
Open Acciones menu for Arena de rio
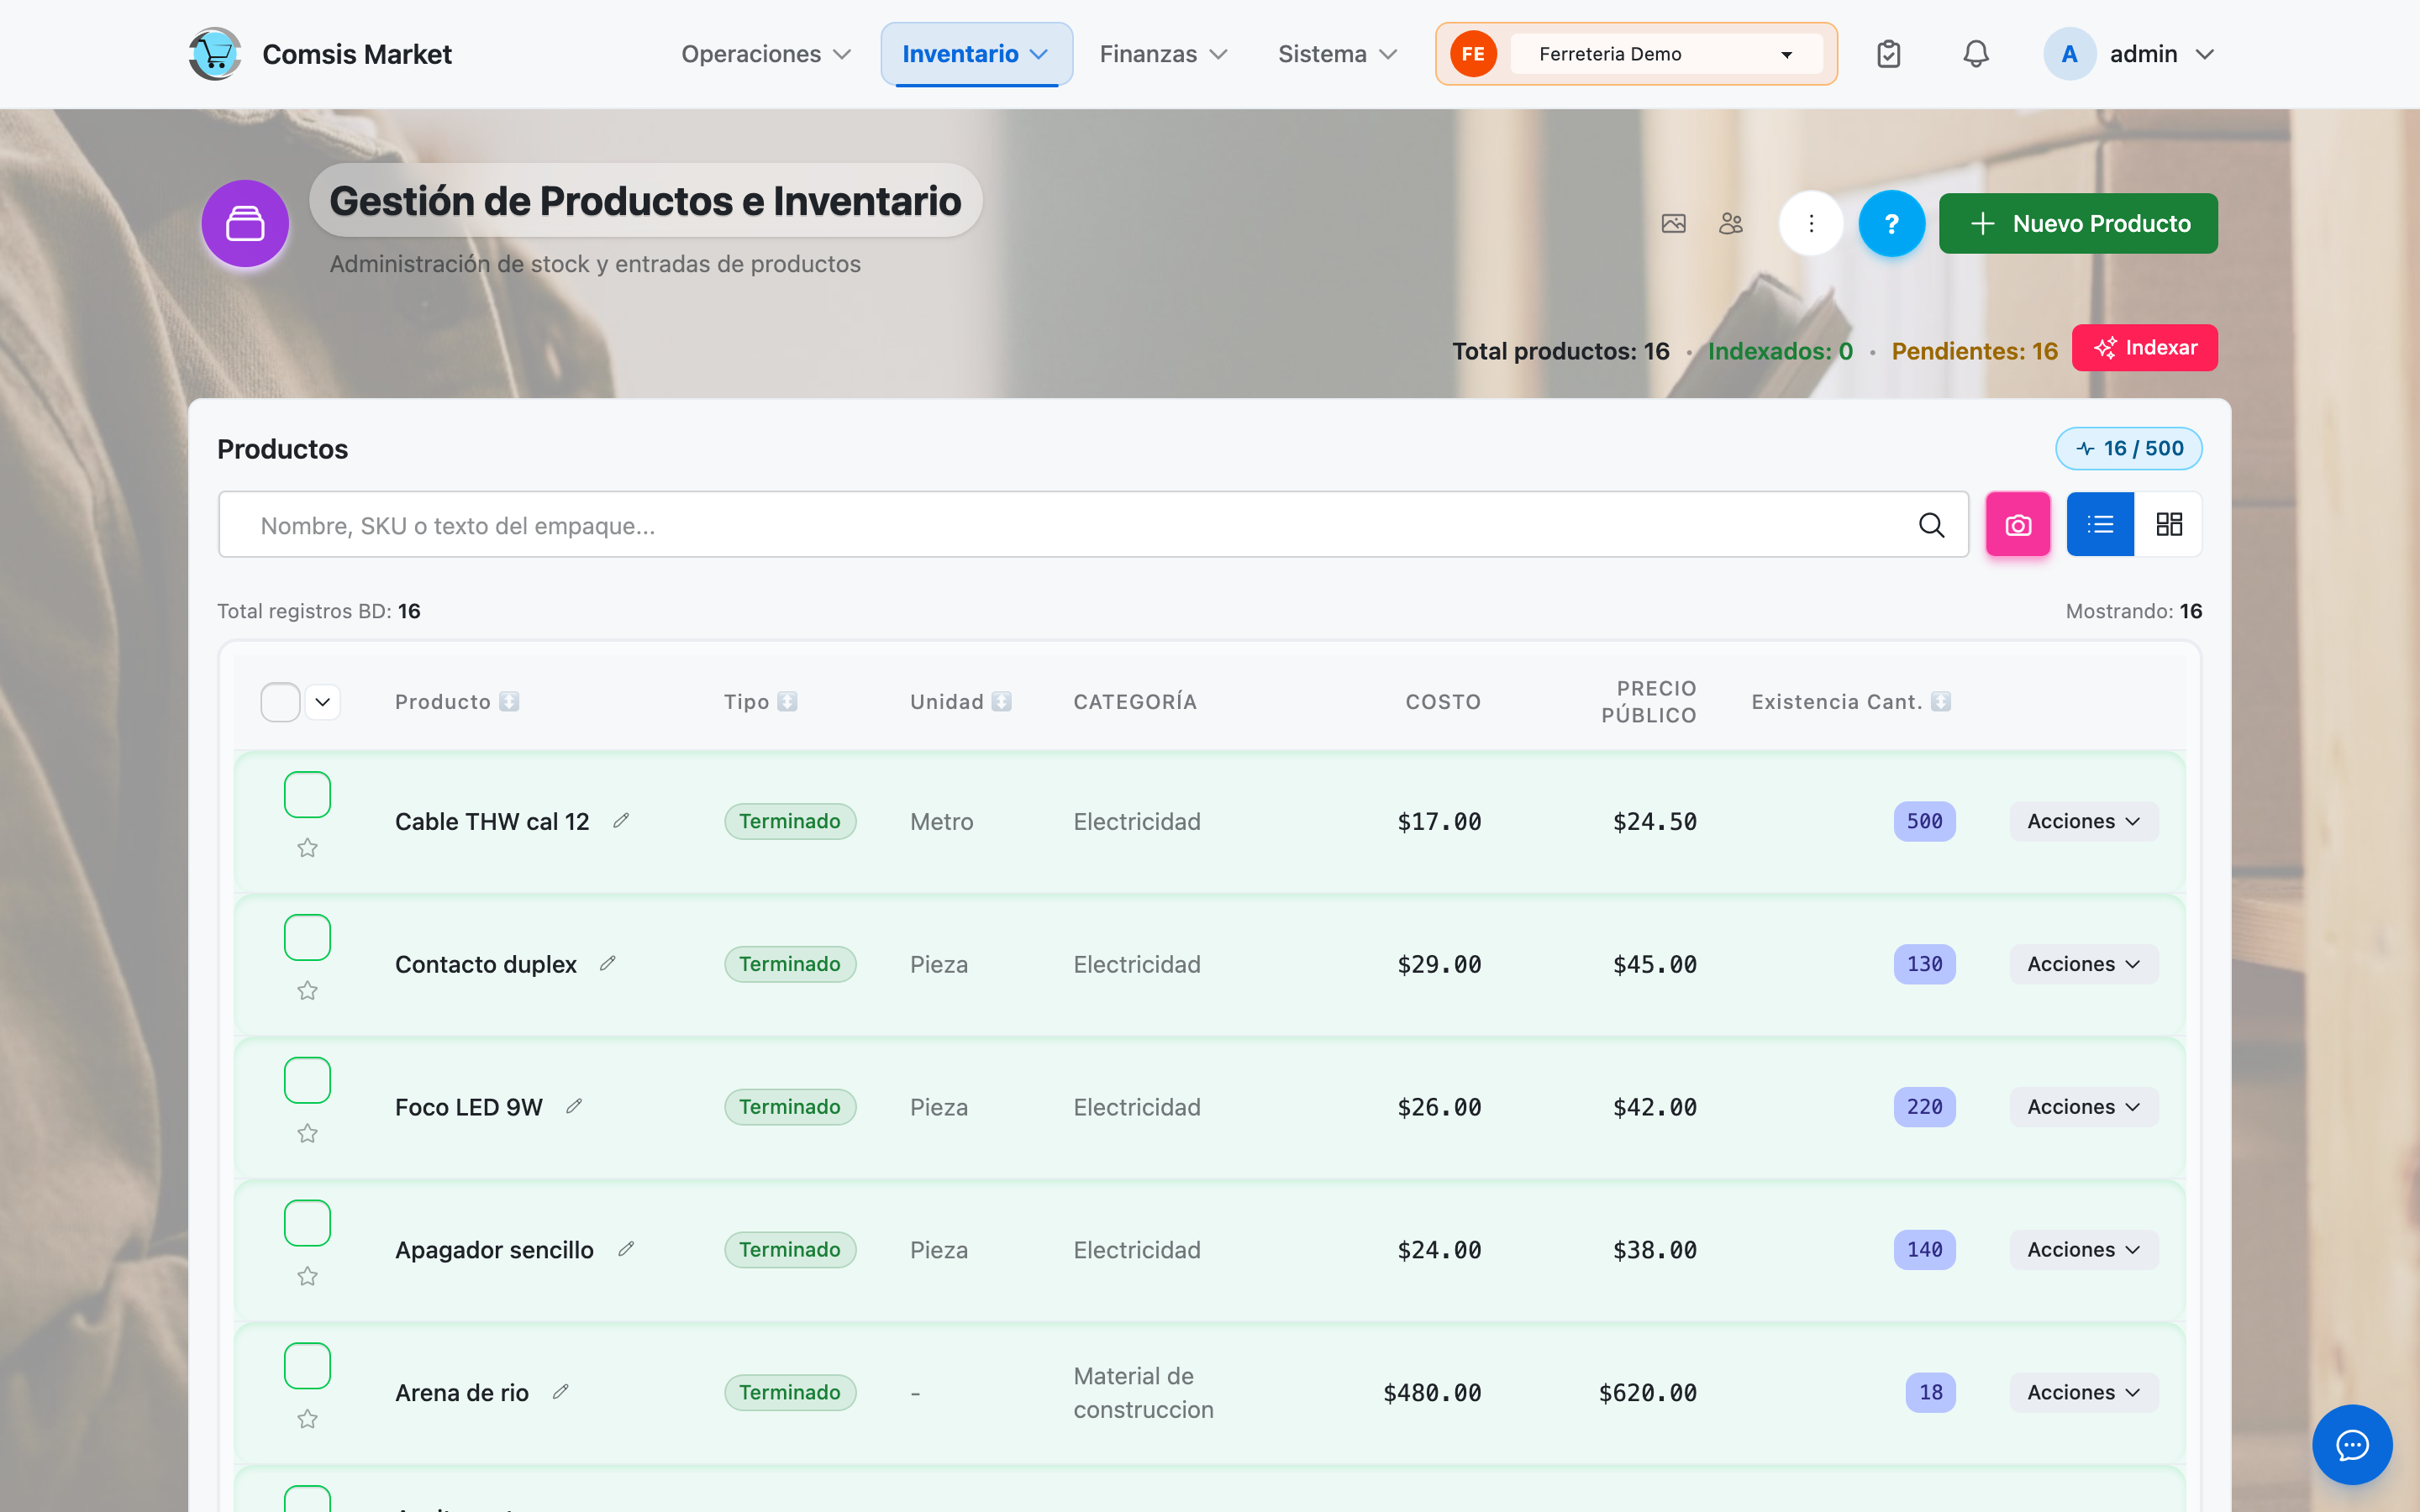tap(2084, 1393)
